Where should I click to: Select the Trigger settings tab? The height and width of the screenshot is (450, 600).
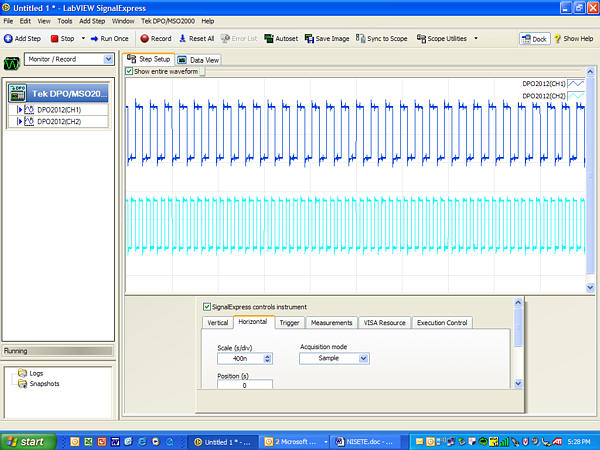[x=289, y=323]
